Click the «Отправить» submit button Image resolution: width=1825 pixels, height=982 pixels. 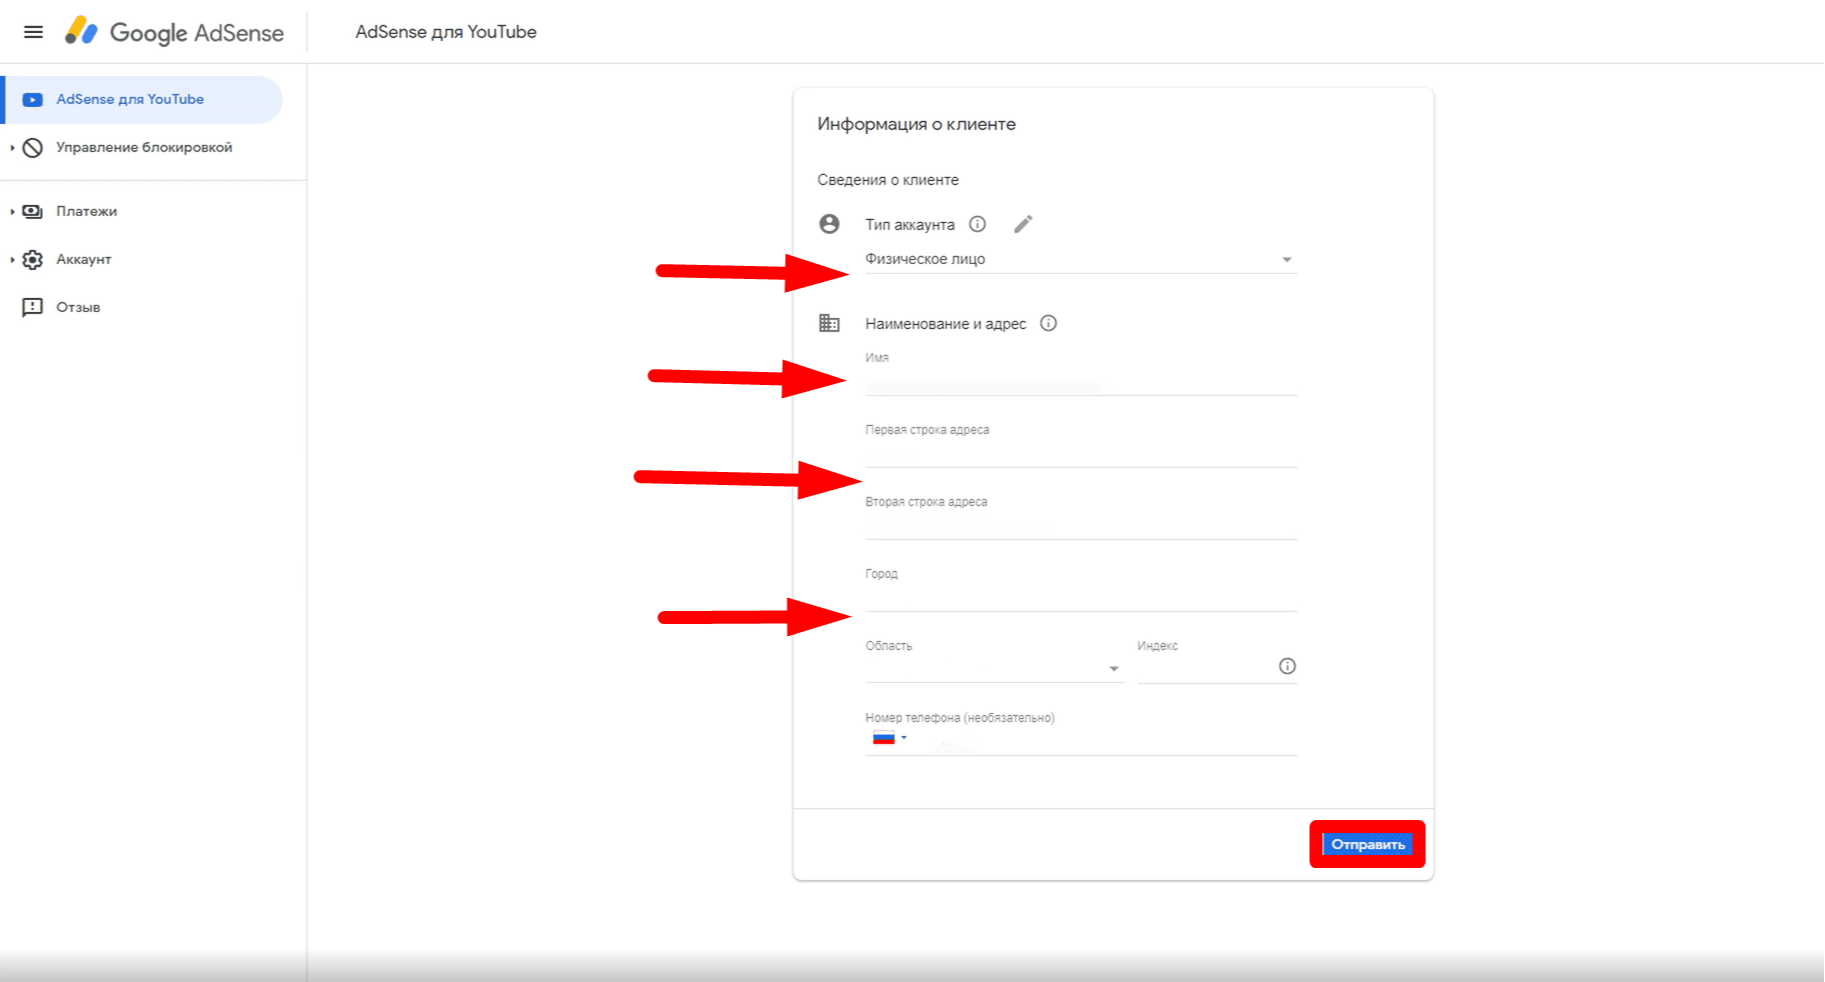(x=1367, y=845)
